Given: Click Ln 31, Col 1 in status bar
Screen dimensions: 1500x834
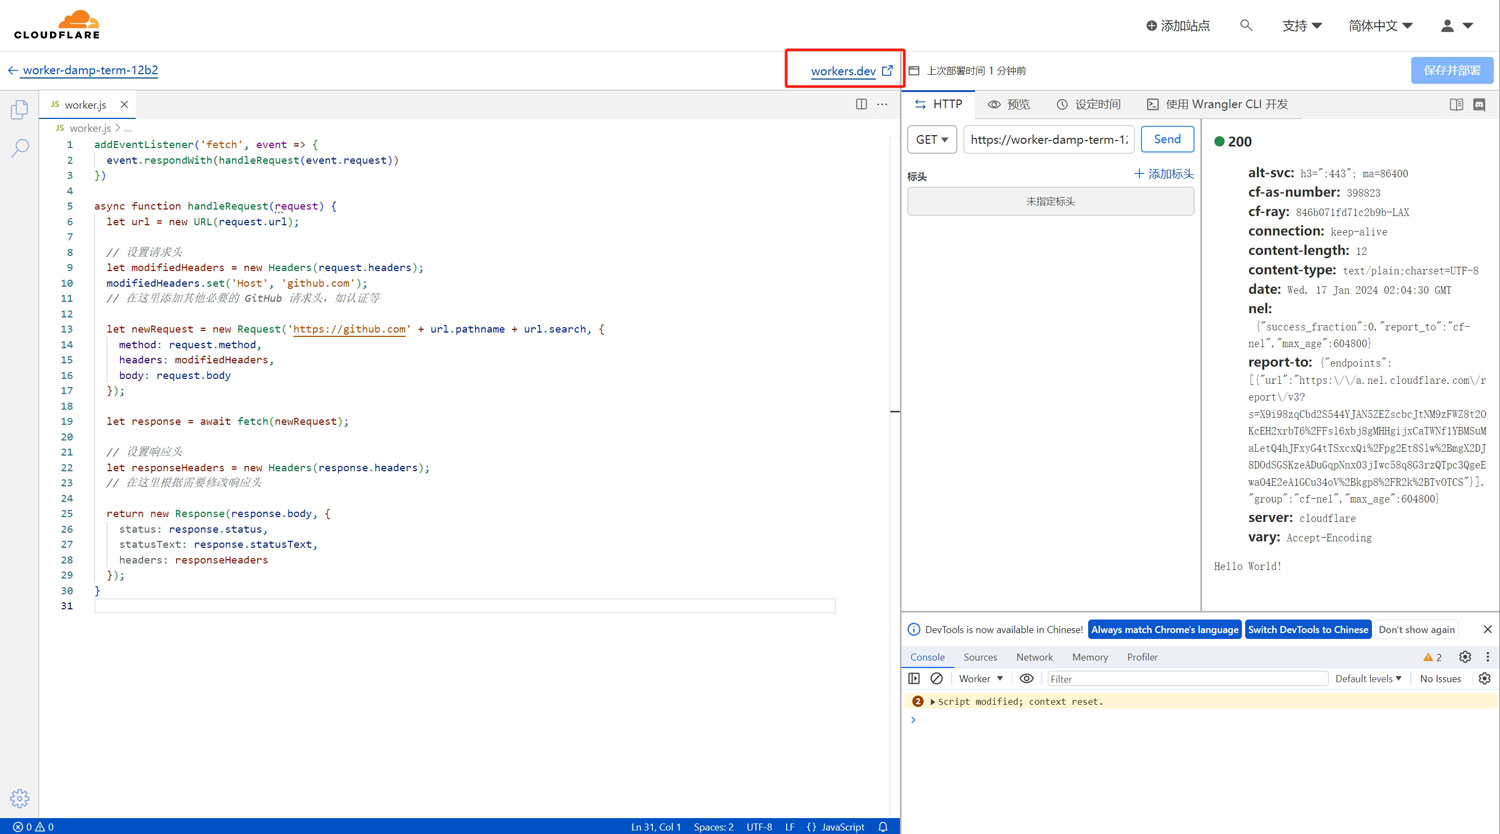Looking at the screenshot, I should pyautogui.click(x=655, y=827).
